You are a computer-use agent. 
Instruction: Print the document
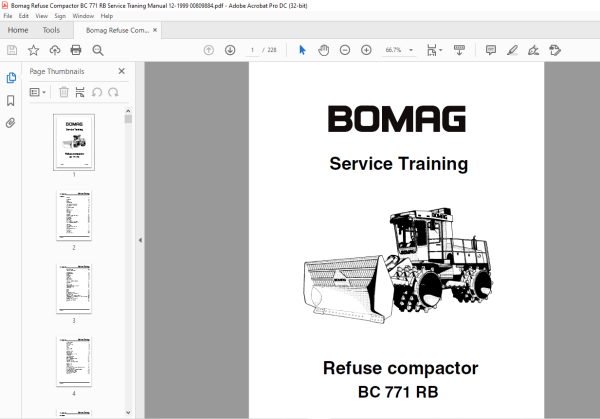coord(76,50)
